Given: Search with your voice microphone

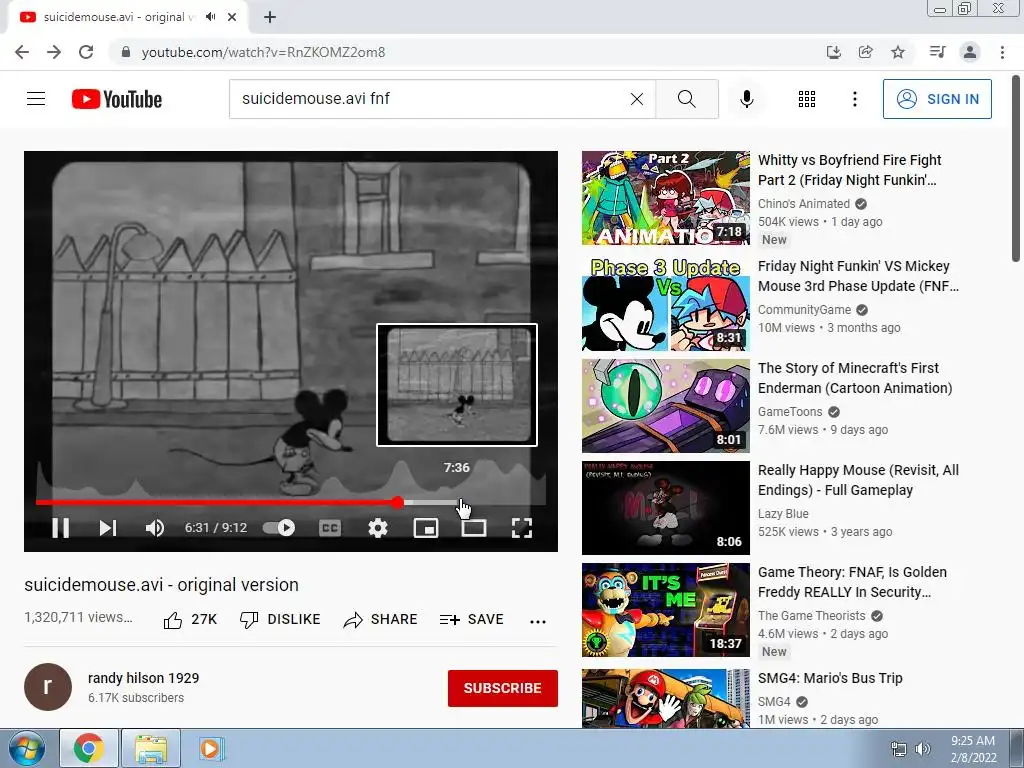Looking at the screenshot, I should (x=746, y=99).
